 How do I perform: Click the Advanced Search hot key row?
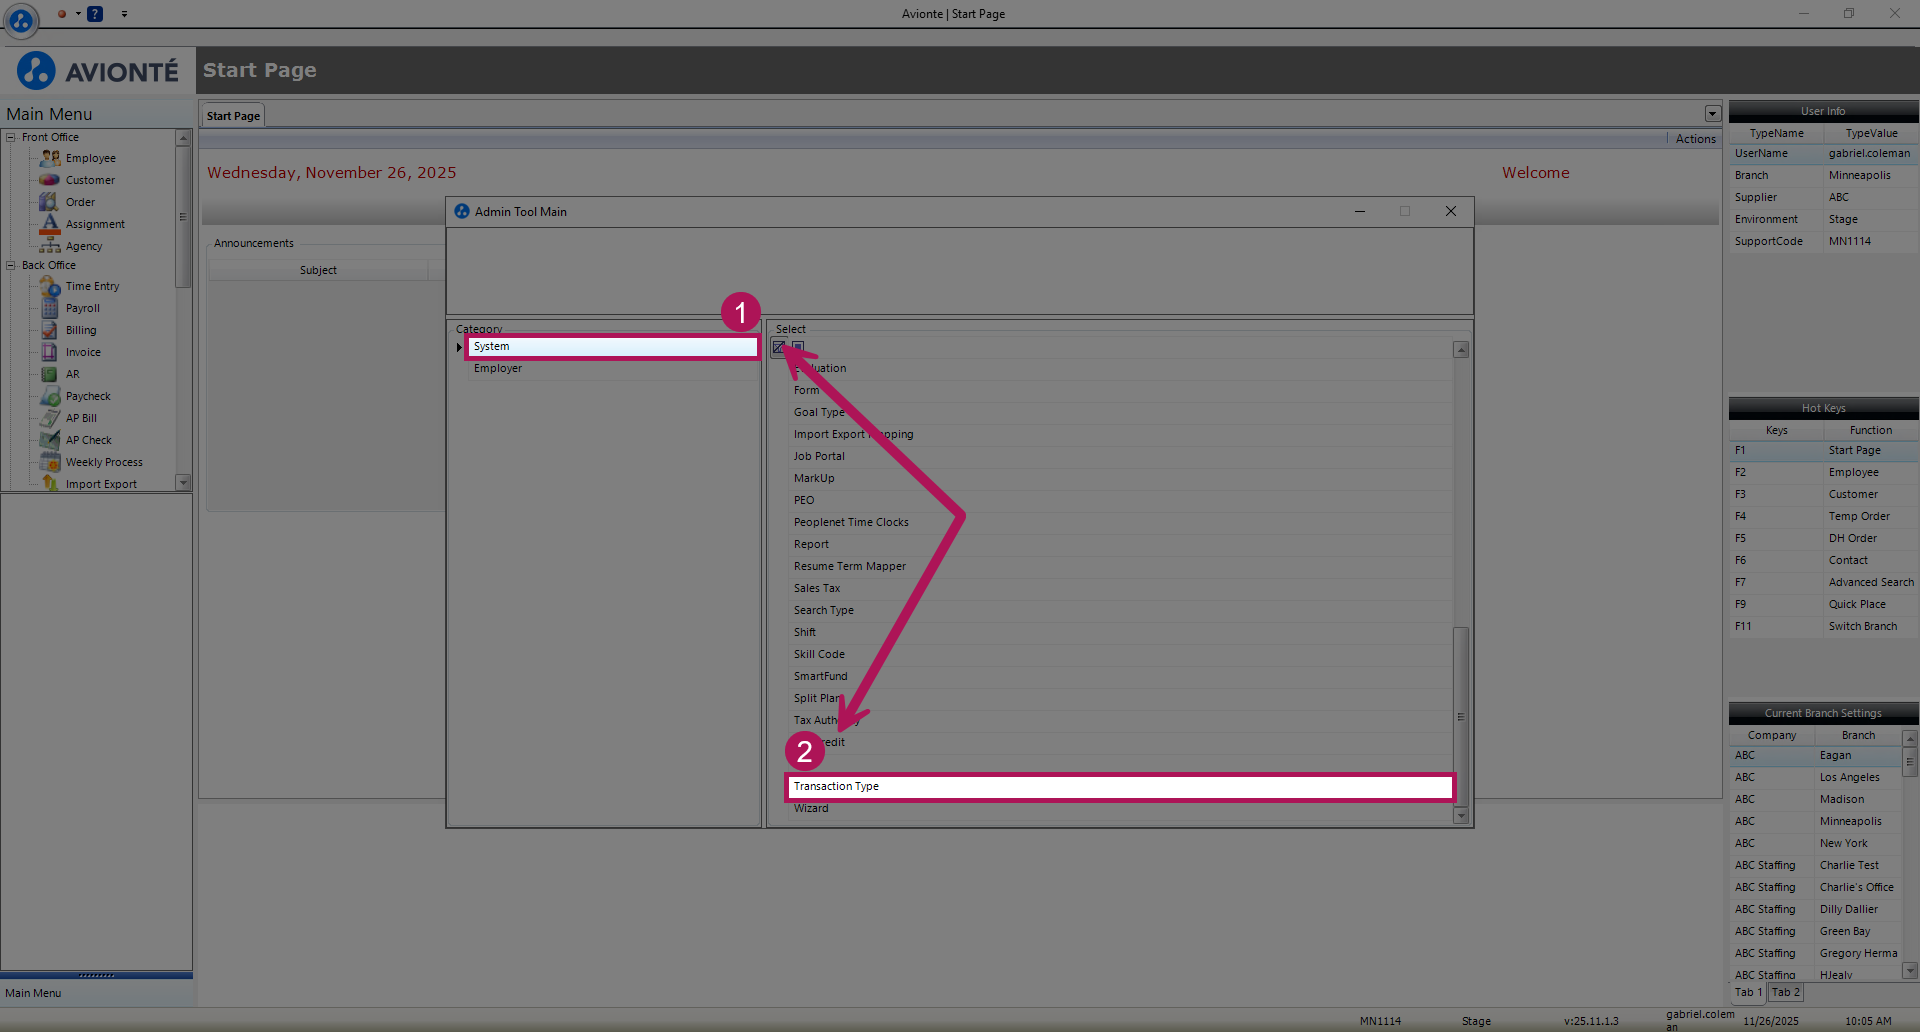click(1823, 582)
